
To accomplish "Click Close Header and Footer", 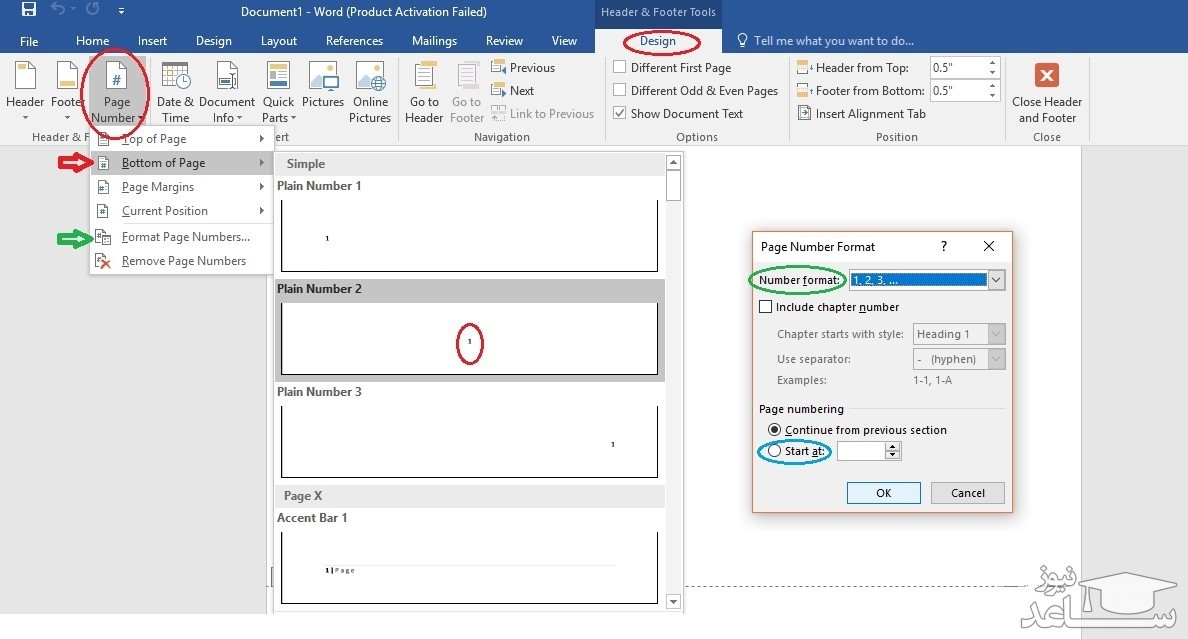I will coord(1047,92).
